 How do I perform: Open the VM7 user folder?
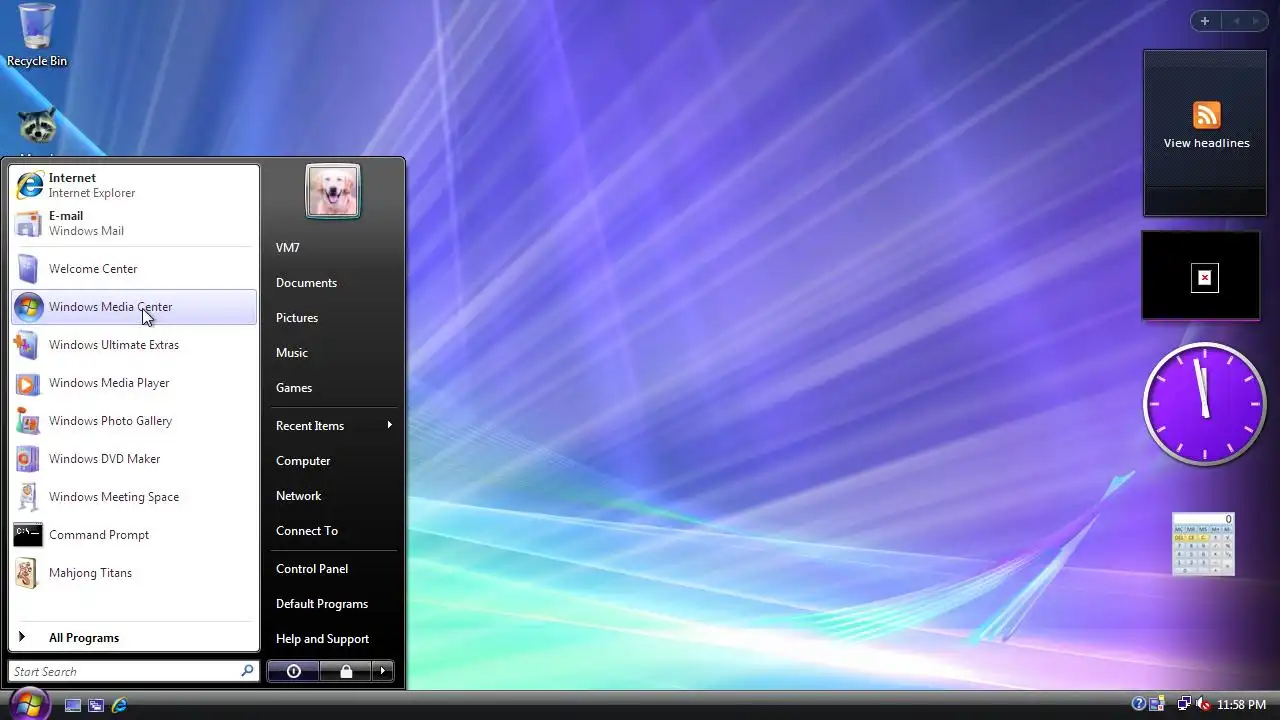pyautogui.click(x=332, y=248)
